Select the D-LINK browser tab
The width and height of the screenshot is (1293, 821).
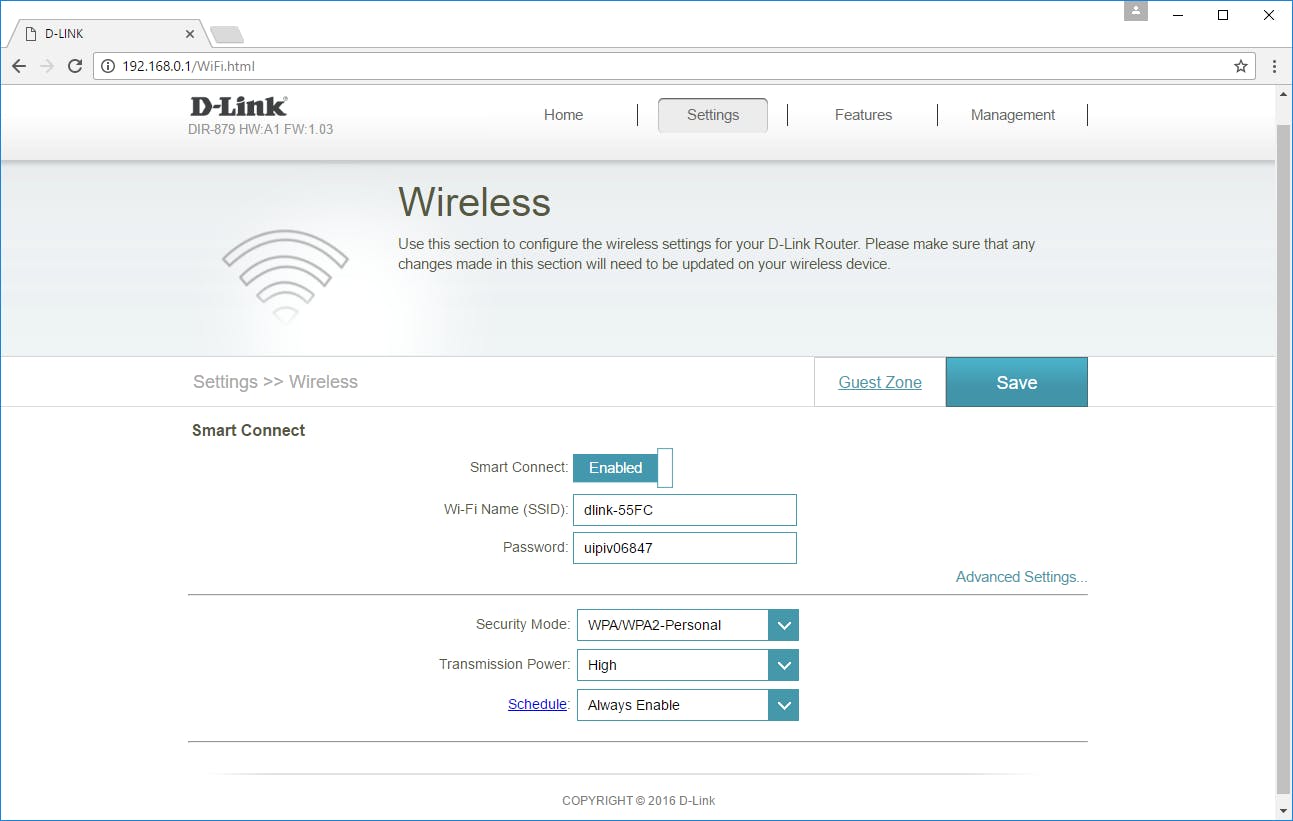[106, 34]
